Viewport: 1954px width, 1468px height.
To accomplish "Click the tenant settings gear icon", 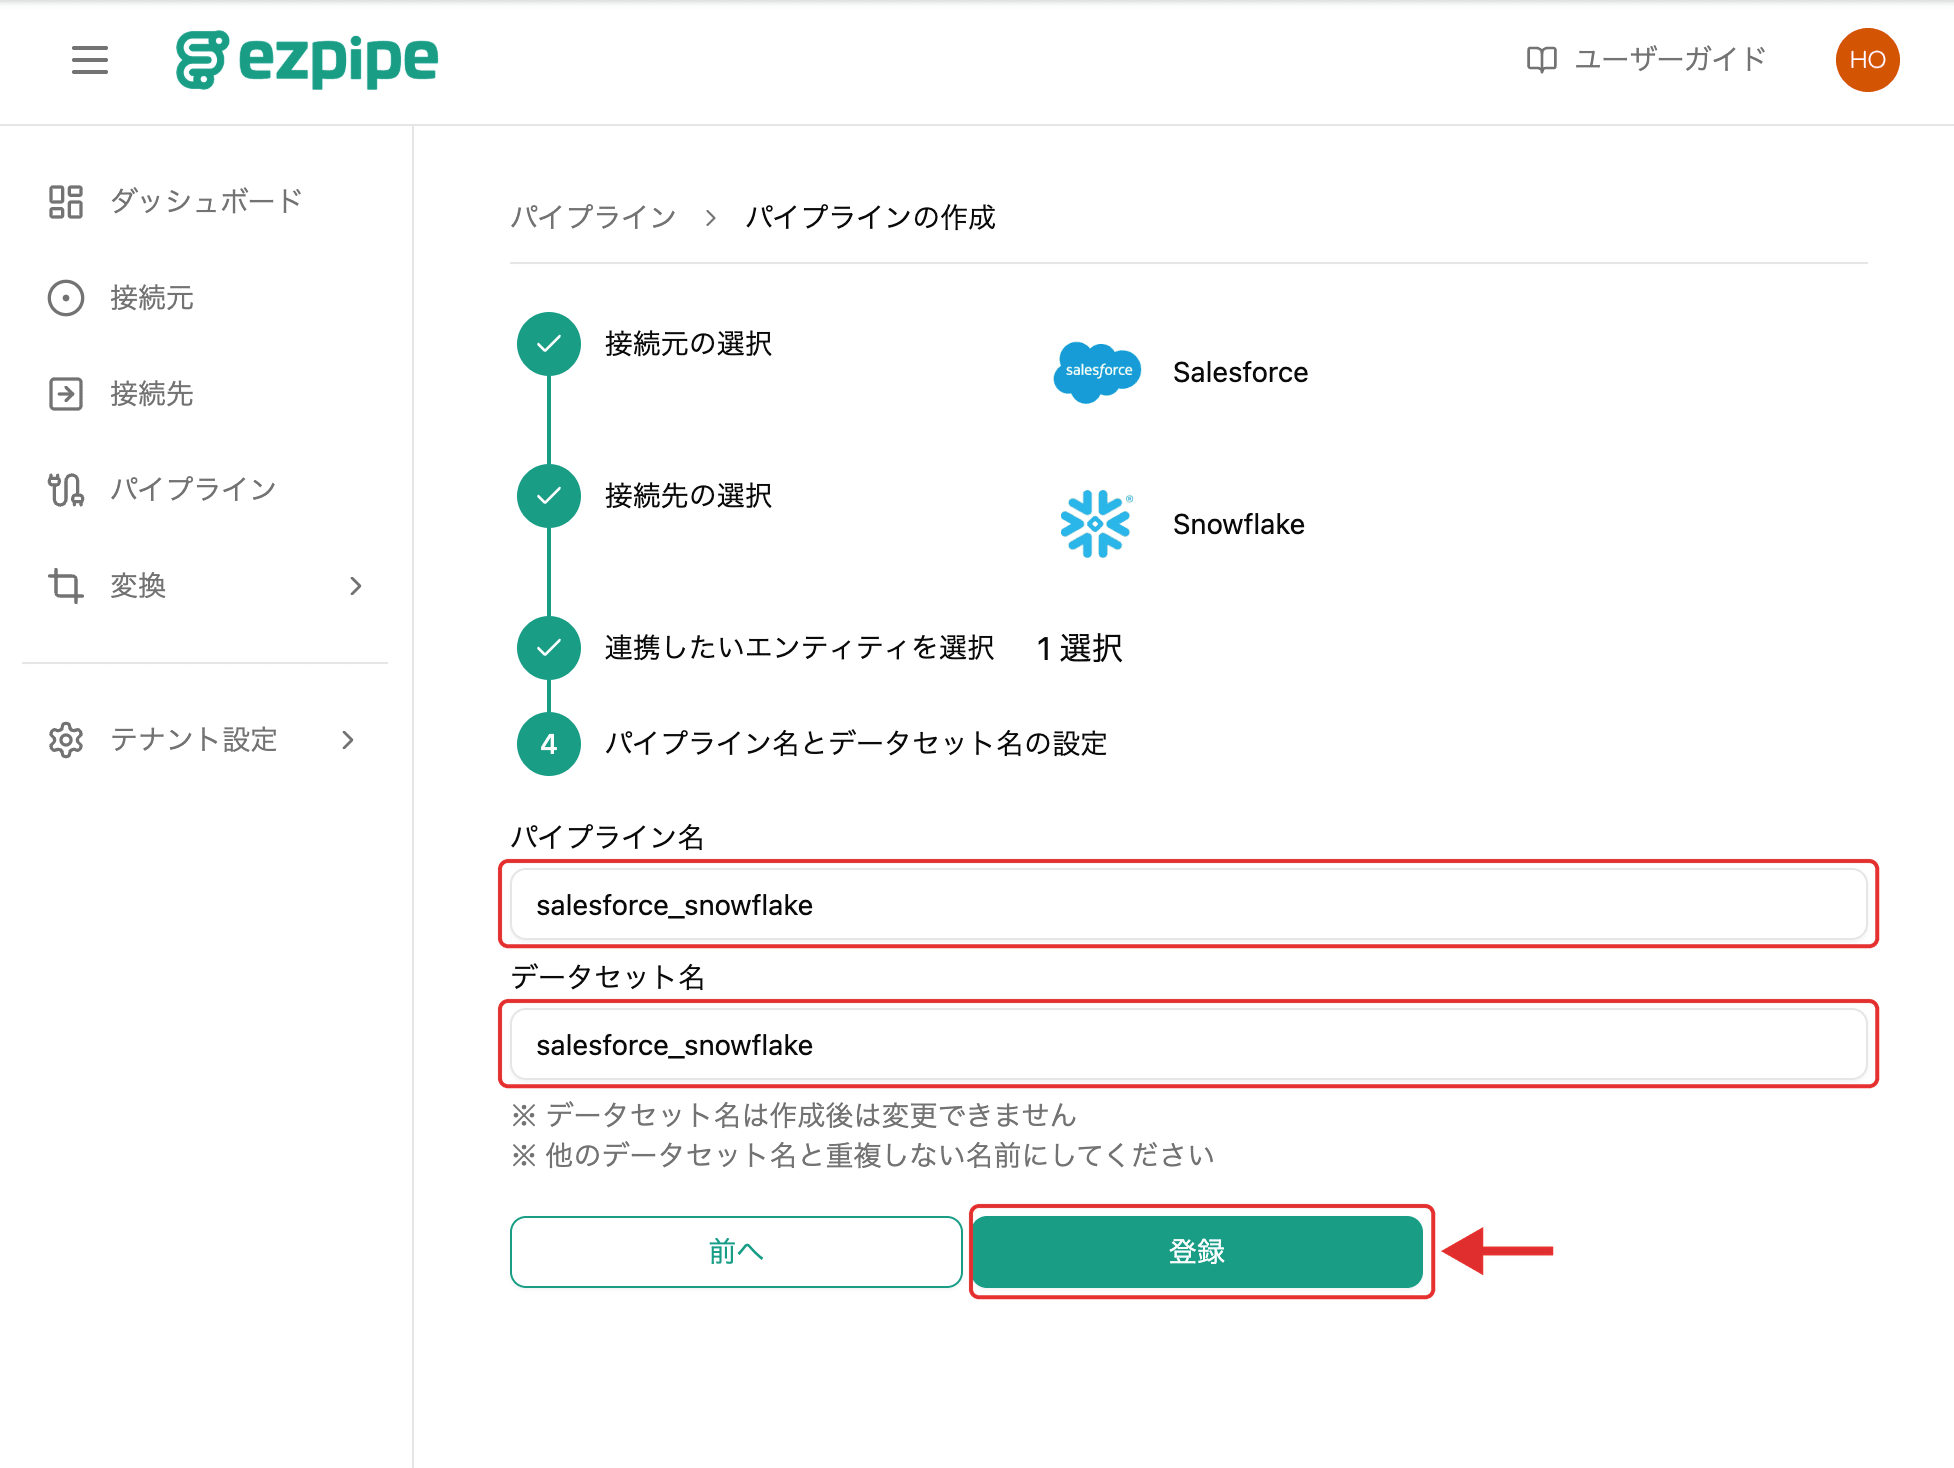I will [x=66, y=740].
